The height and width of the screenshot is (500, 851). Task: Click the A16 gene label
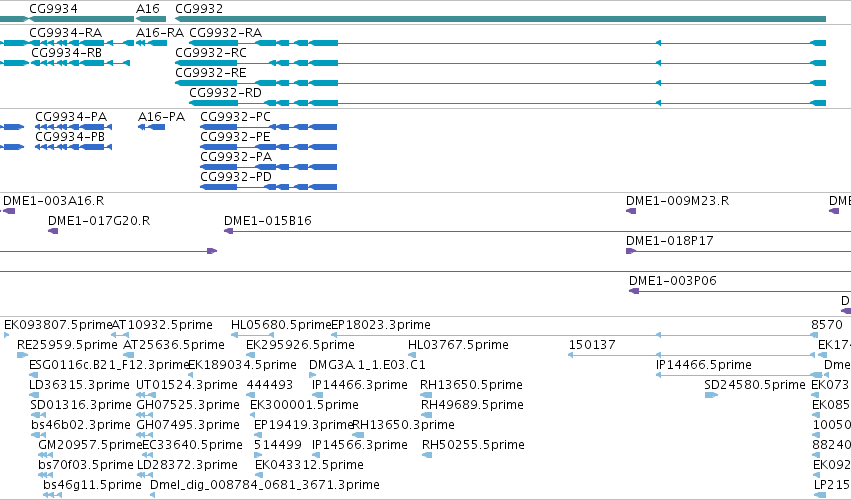[148, 9]
